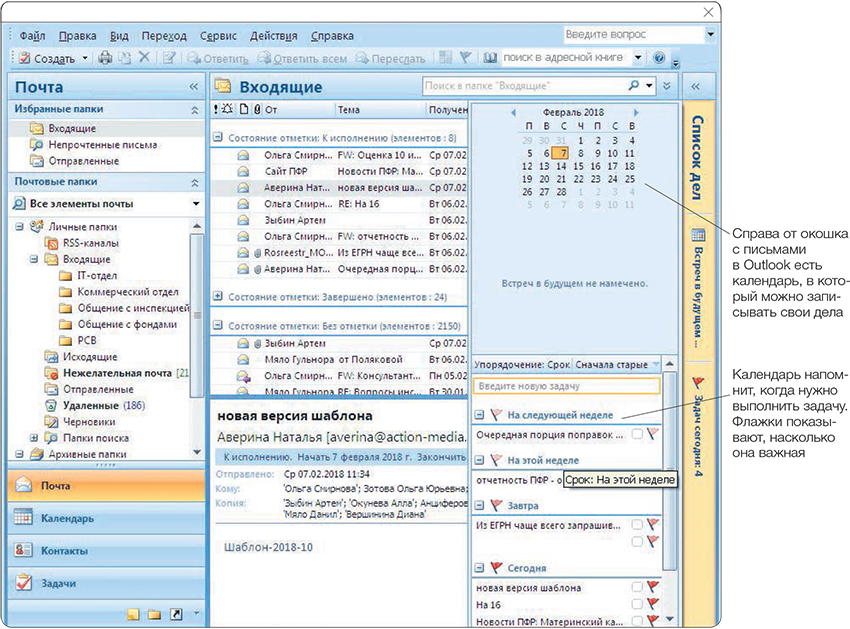Check the box for 'Очередная порция поправок' task
850x629 pixels.
(x=637, y=434)
